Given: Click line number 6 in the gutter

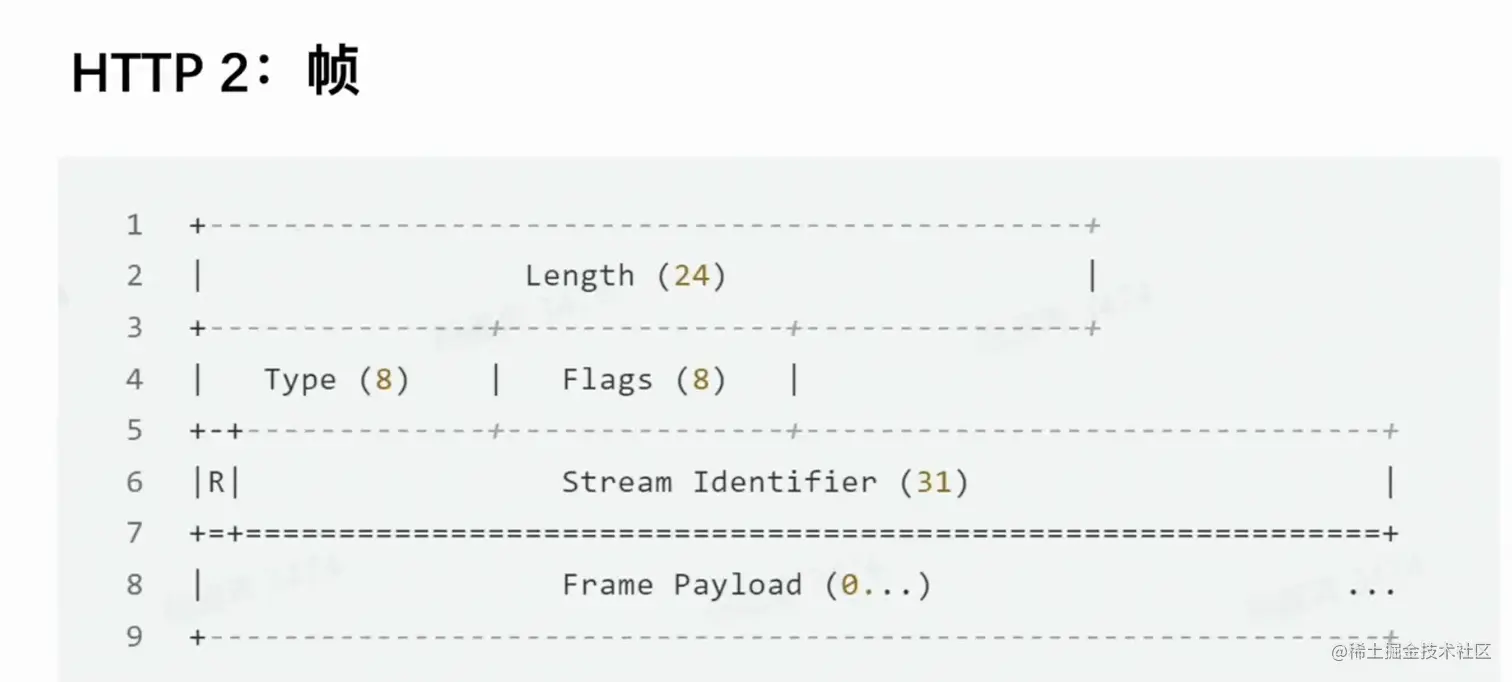Looking at the screenshot, I should tap(135, 482).
